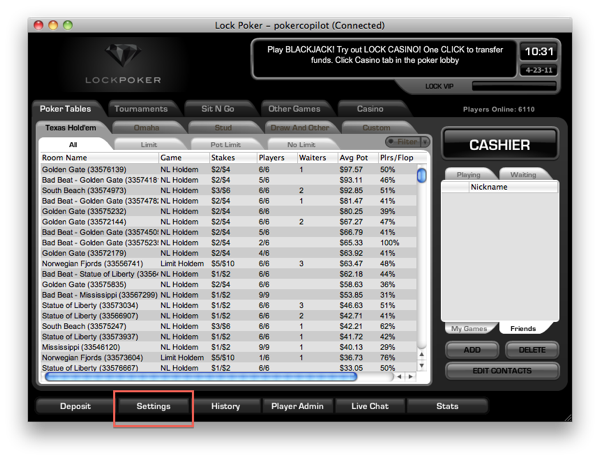Viewport: 600px width, 460px height.
Task: Sort by Avg Pot column header
Action: click(357, 158)
